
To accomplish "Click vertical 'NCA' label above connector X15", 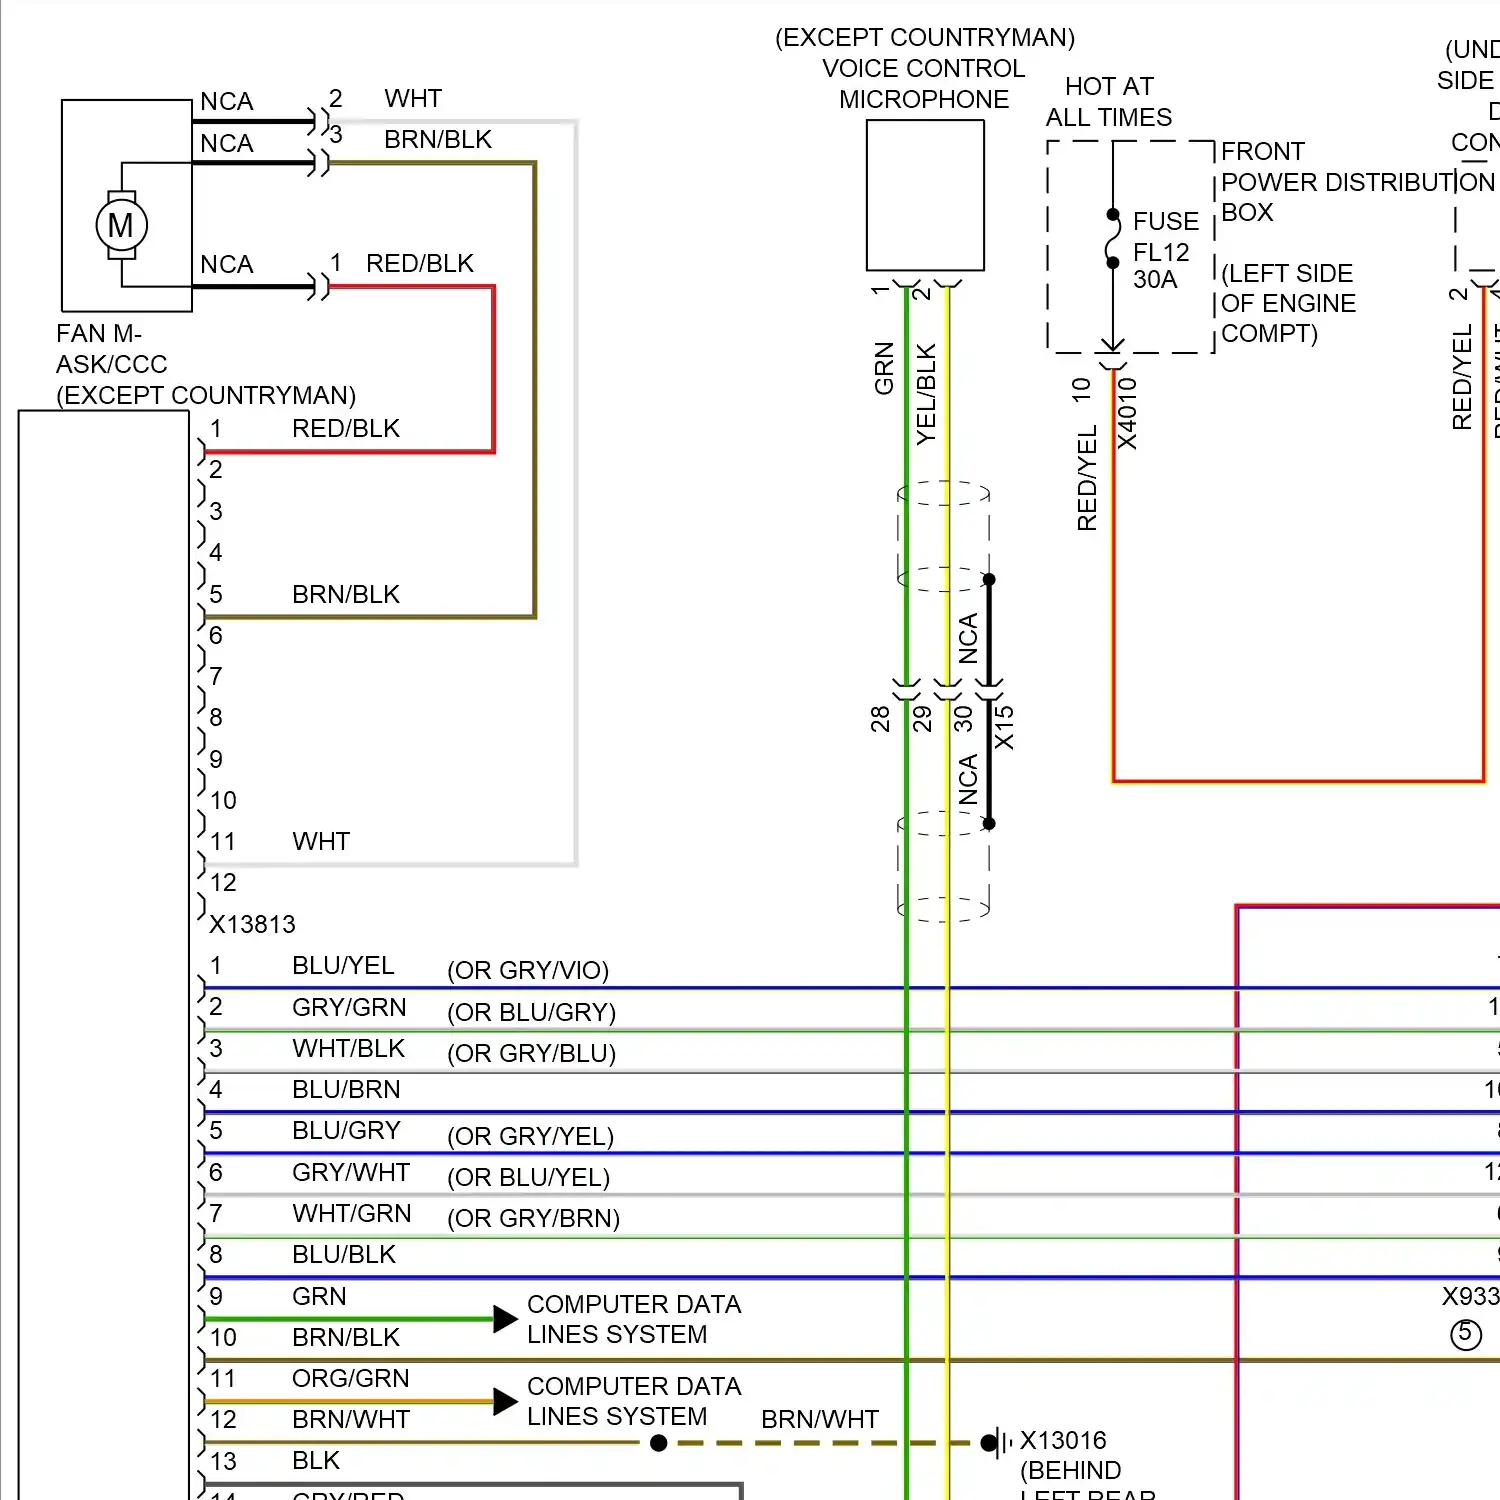I will pyautogui.click(x=968, y=639).
